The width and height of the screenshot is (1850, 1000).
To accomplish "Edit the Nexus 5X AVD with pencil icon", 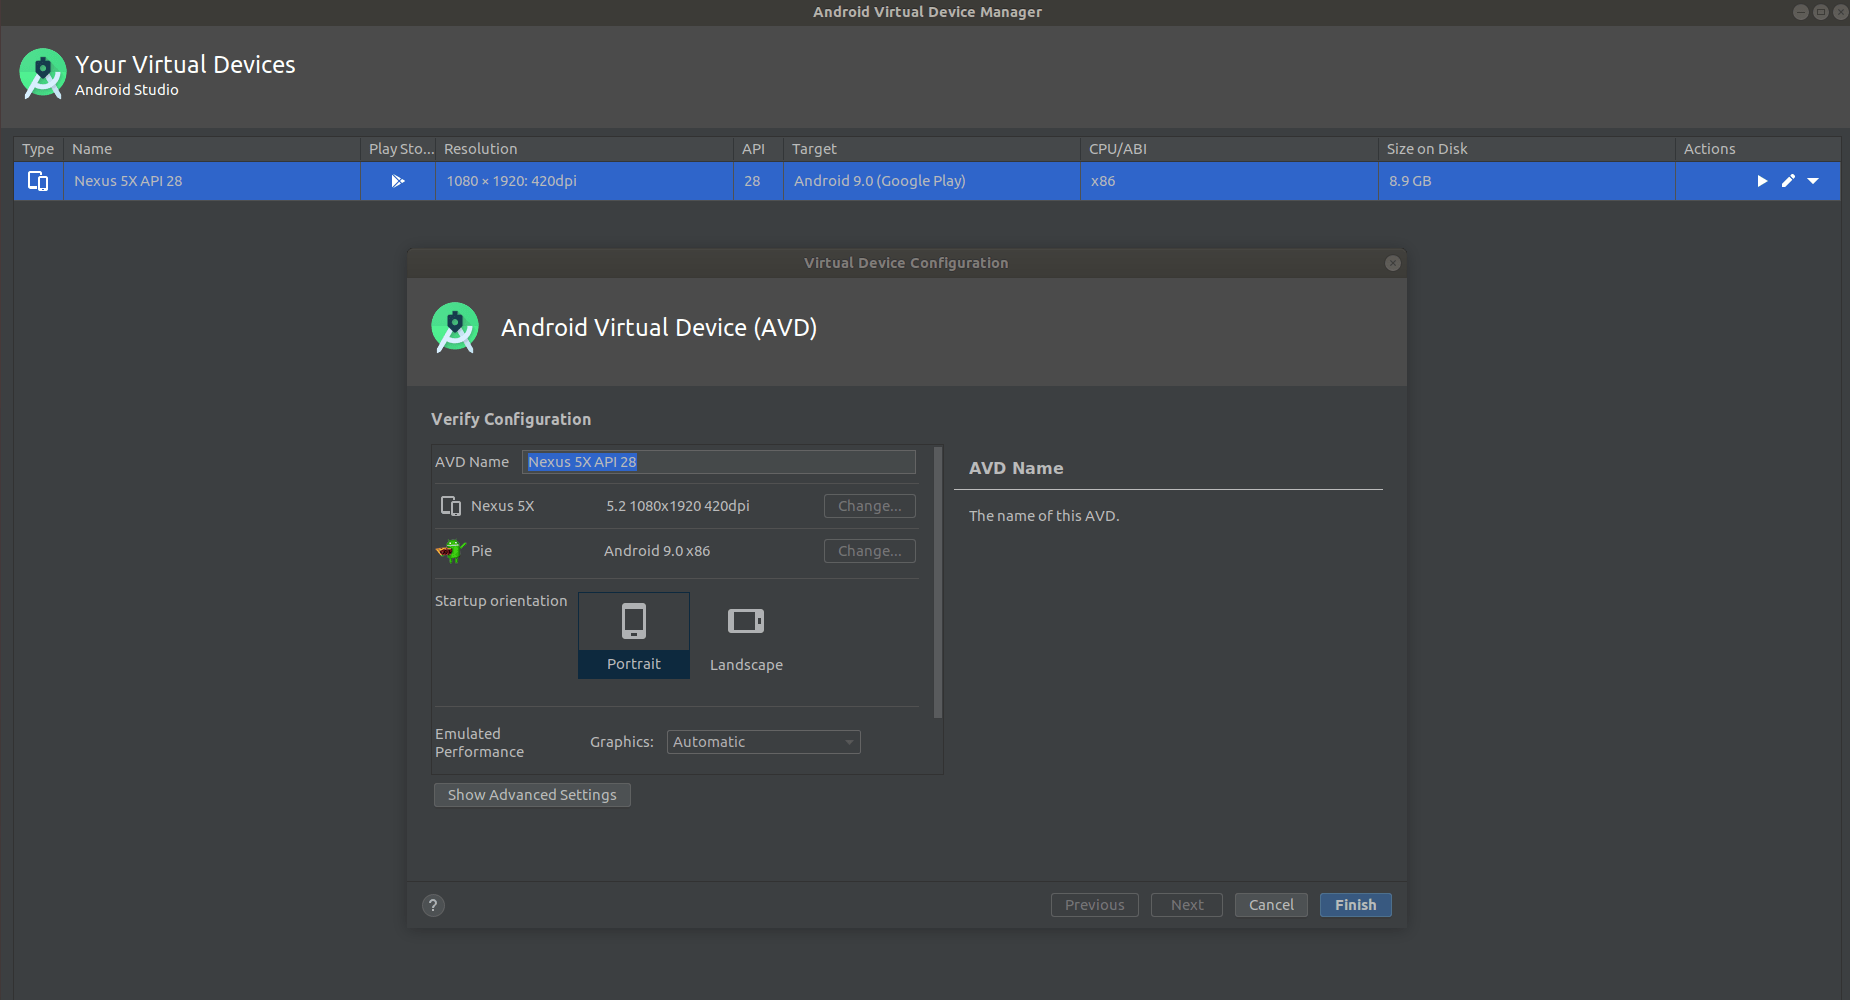I will 1788,181.
